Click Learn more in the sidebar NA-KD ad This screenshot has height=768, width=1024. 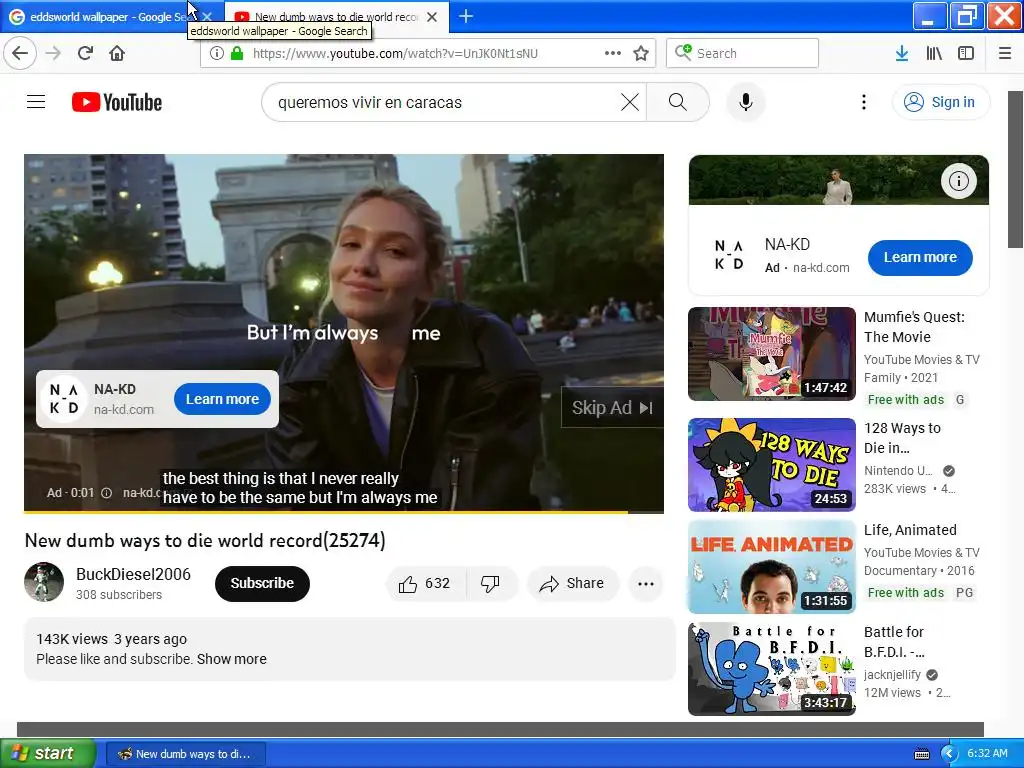pyautogui.click(x=920, y=257)
